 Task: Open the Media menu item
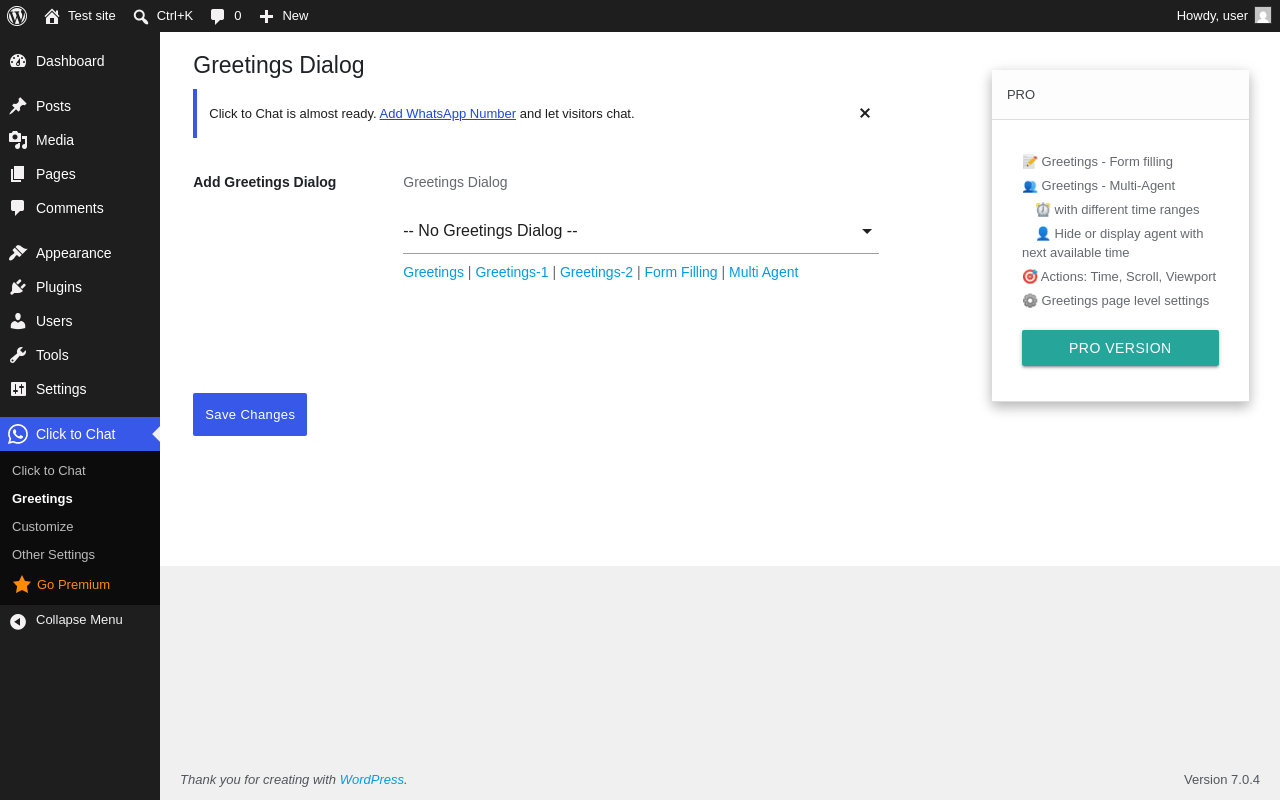point(55,140)
